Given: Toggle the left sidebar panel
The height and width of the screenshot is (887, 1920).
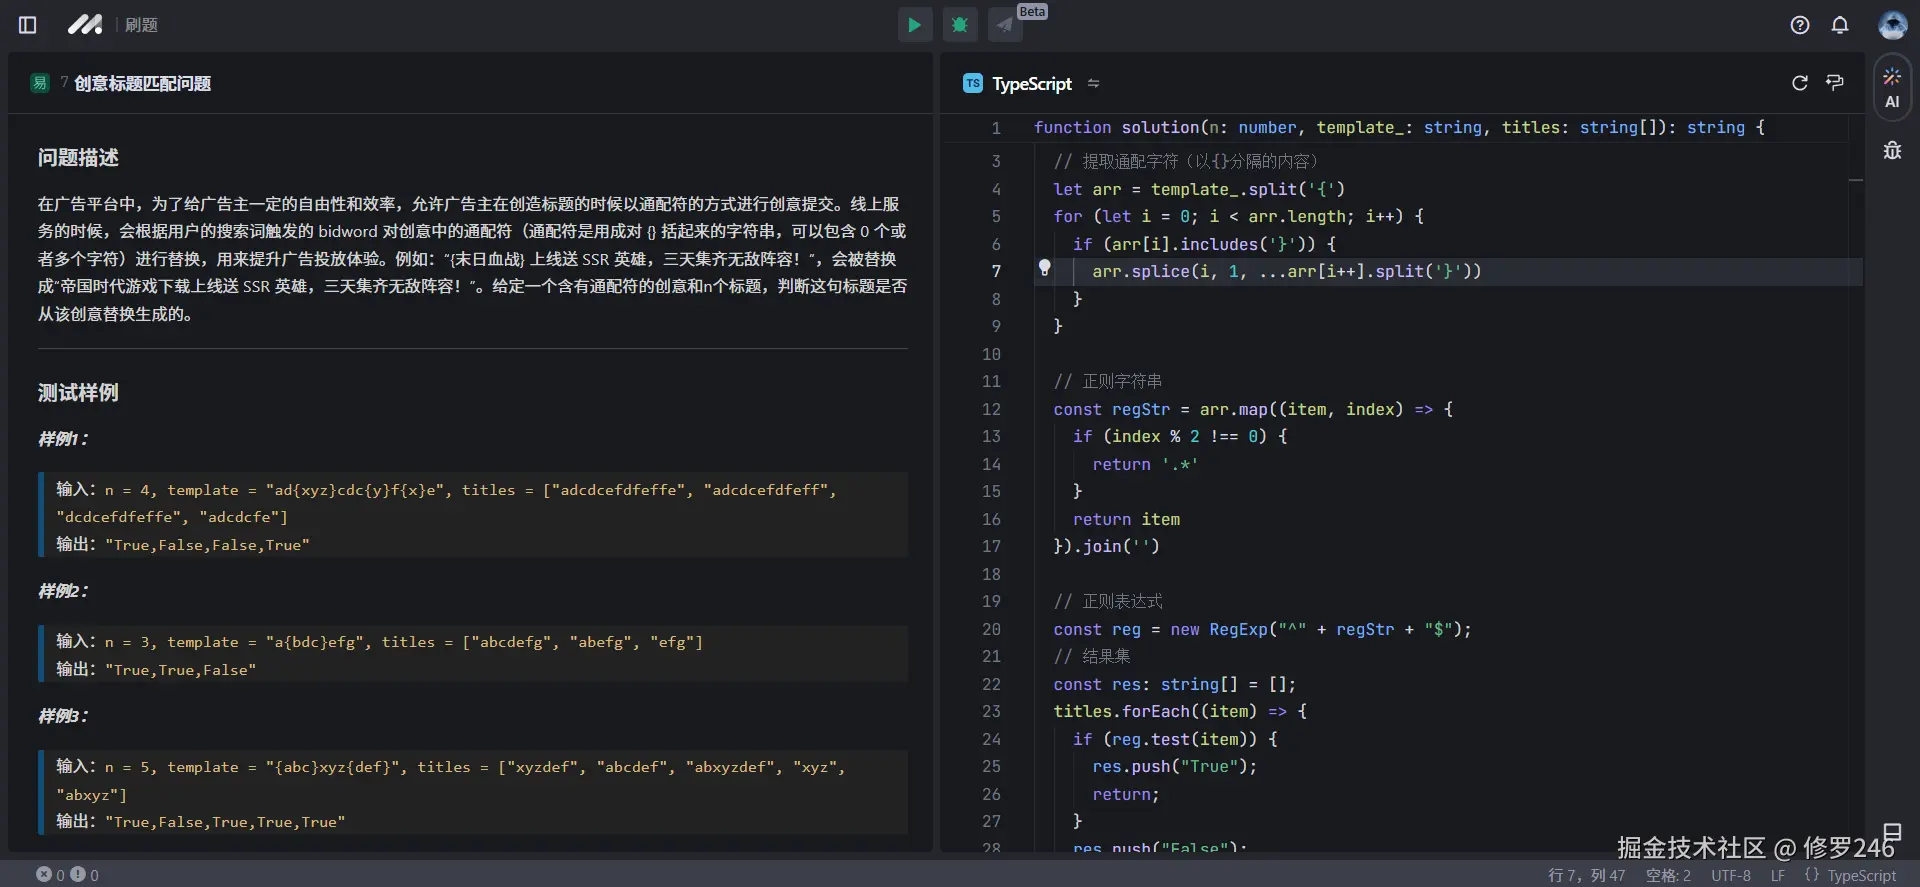Looking at the screenshot, I should [28, 25].
